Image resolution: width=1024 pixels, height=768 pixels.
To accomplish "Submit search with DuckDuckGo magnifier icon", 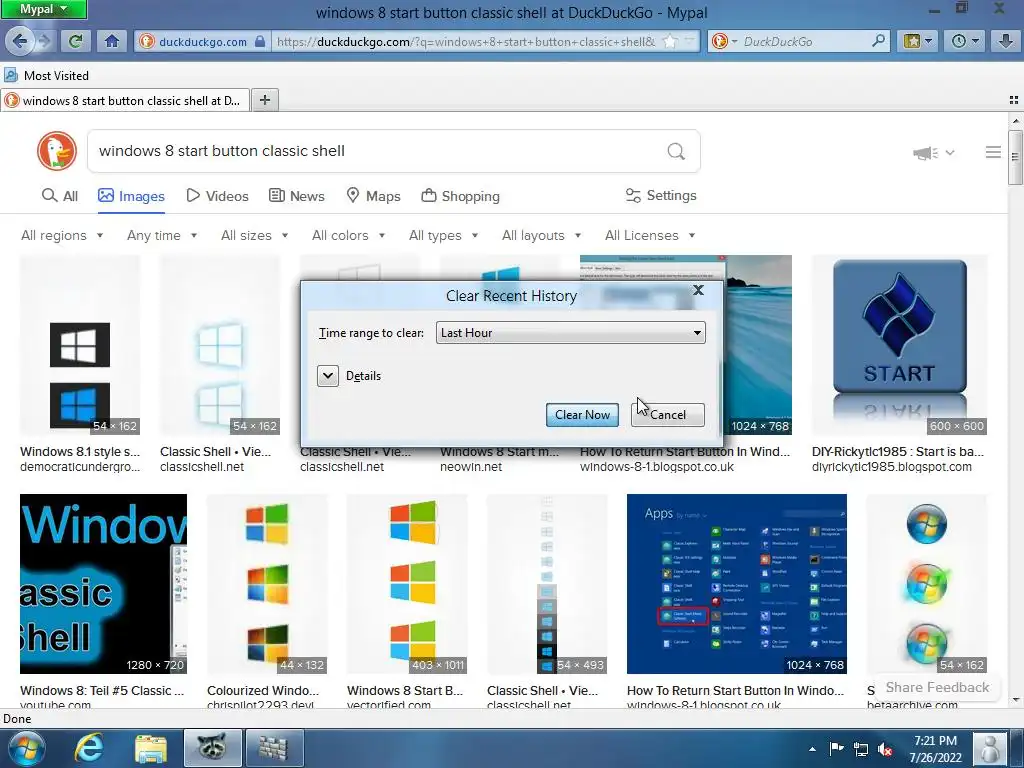I will pos(676,152).
